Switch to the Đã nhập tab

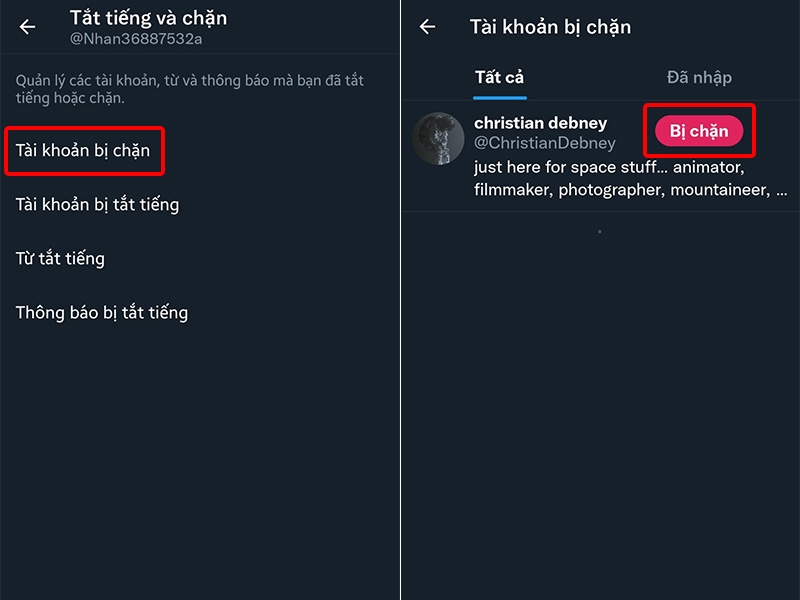click(x=698, y=77)
